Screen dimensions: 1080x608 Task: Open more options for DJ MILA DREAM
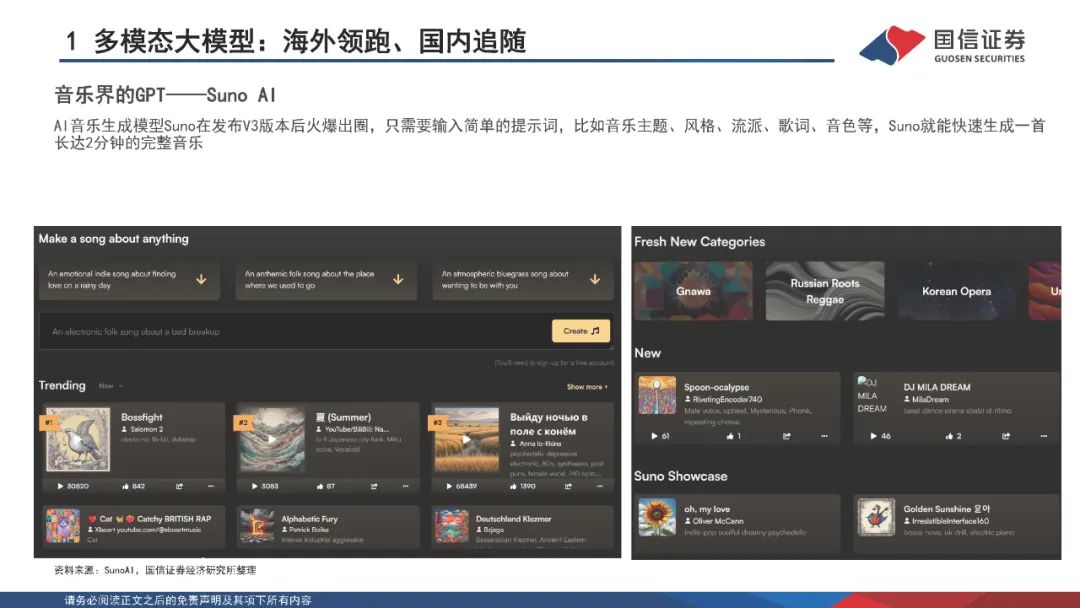point(1043,436)
